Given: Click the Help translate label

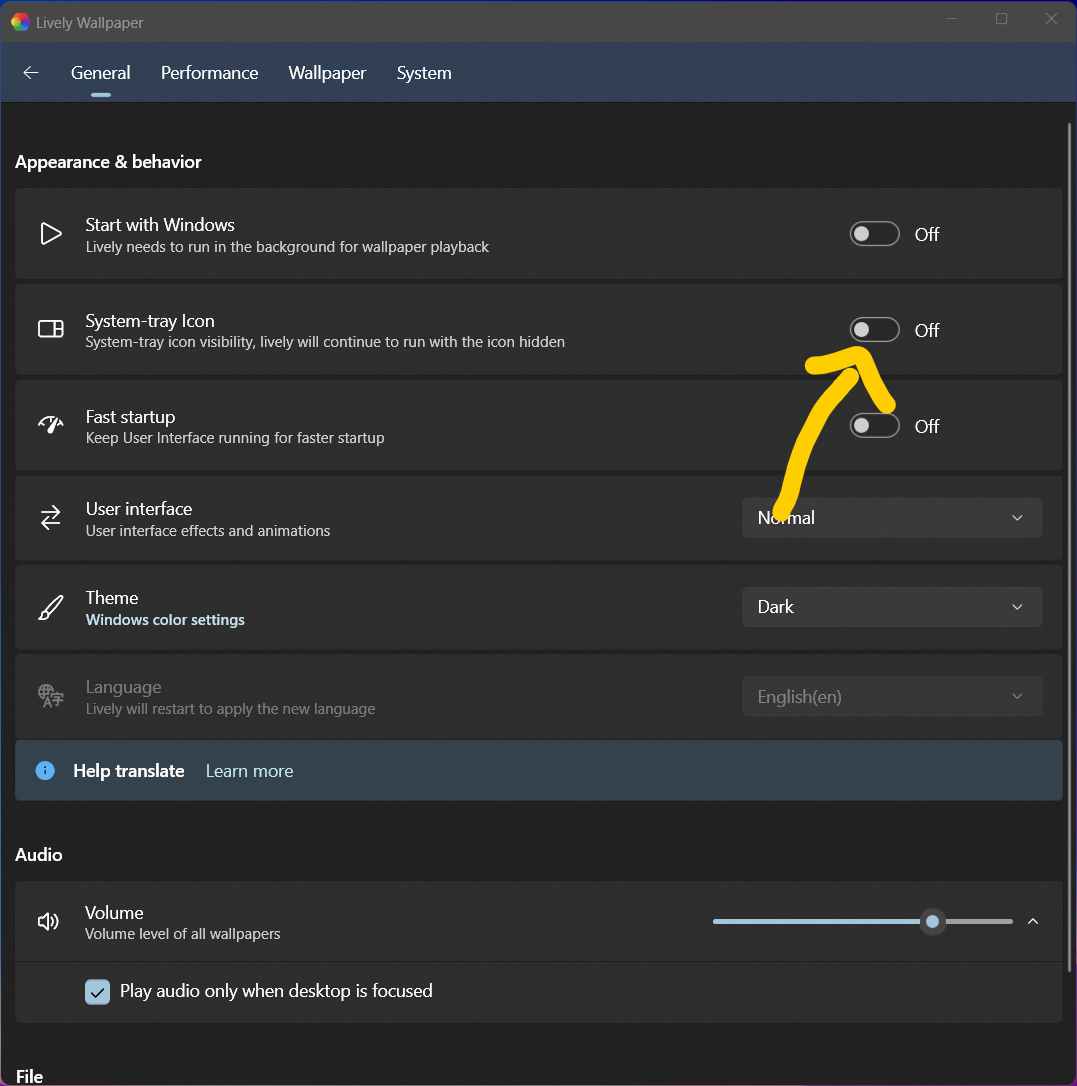Looking at the screenshot, I should coord(129,771).
